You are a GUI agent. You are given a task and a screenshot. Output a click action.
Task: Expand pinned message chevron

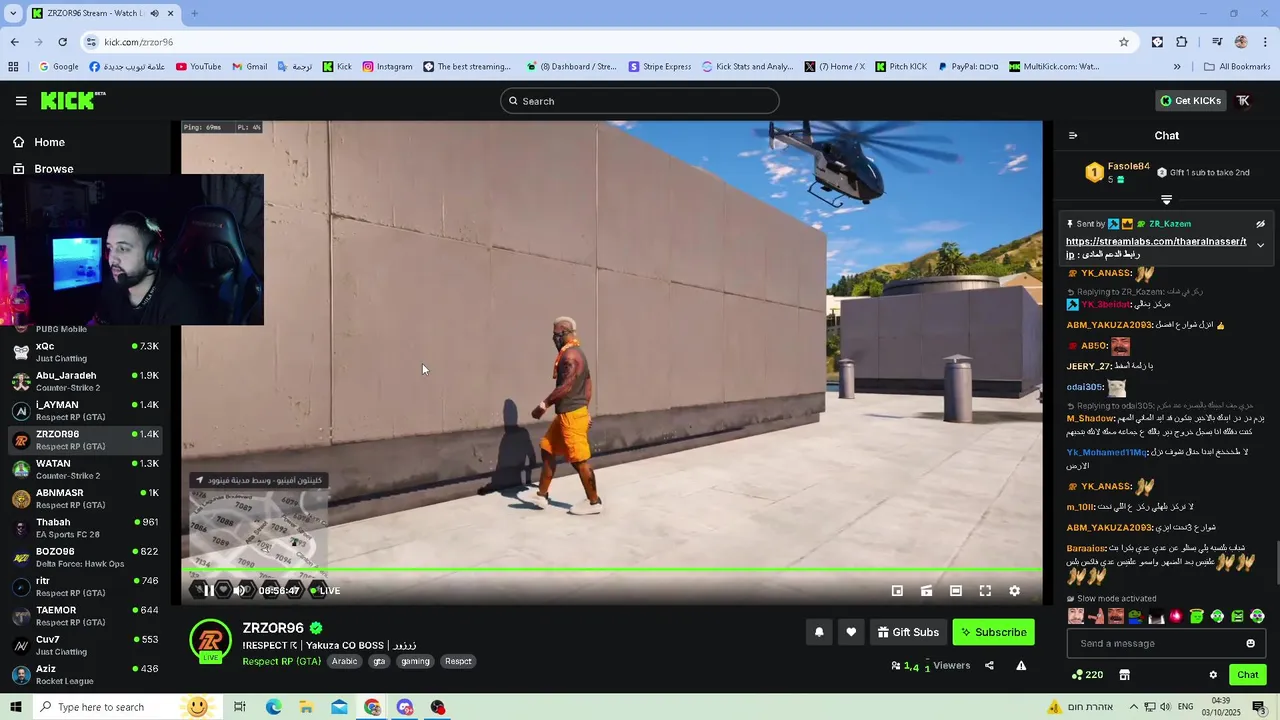(1260, 245)
